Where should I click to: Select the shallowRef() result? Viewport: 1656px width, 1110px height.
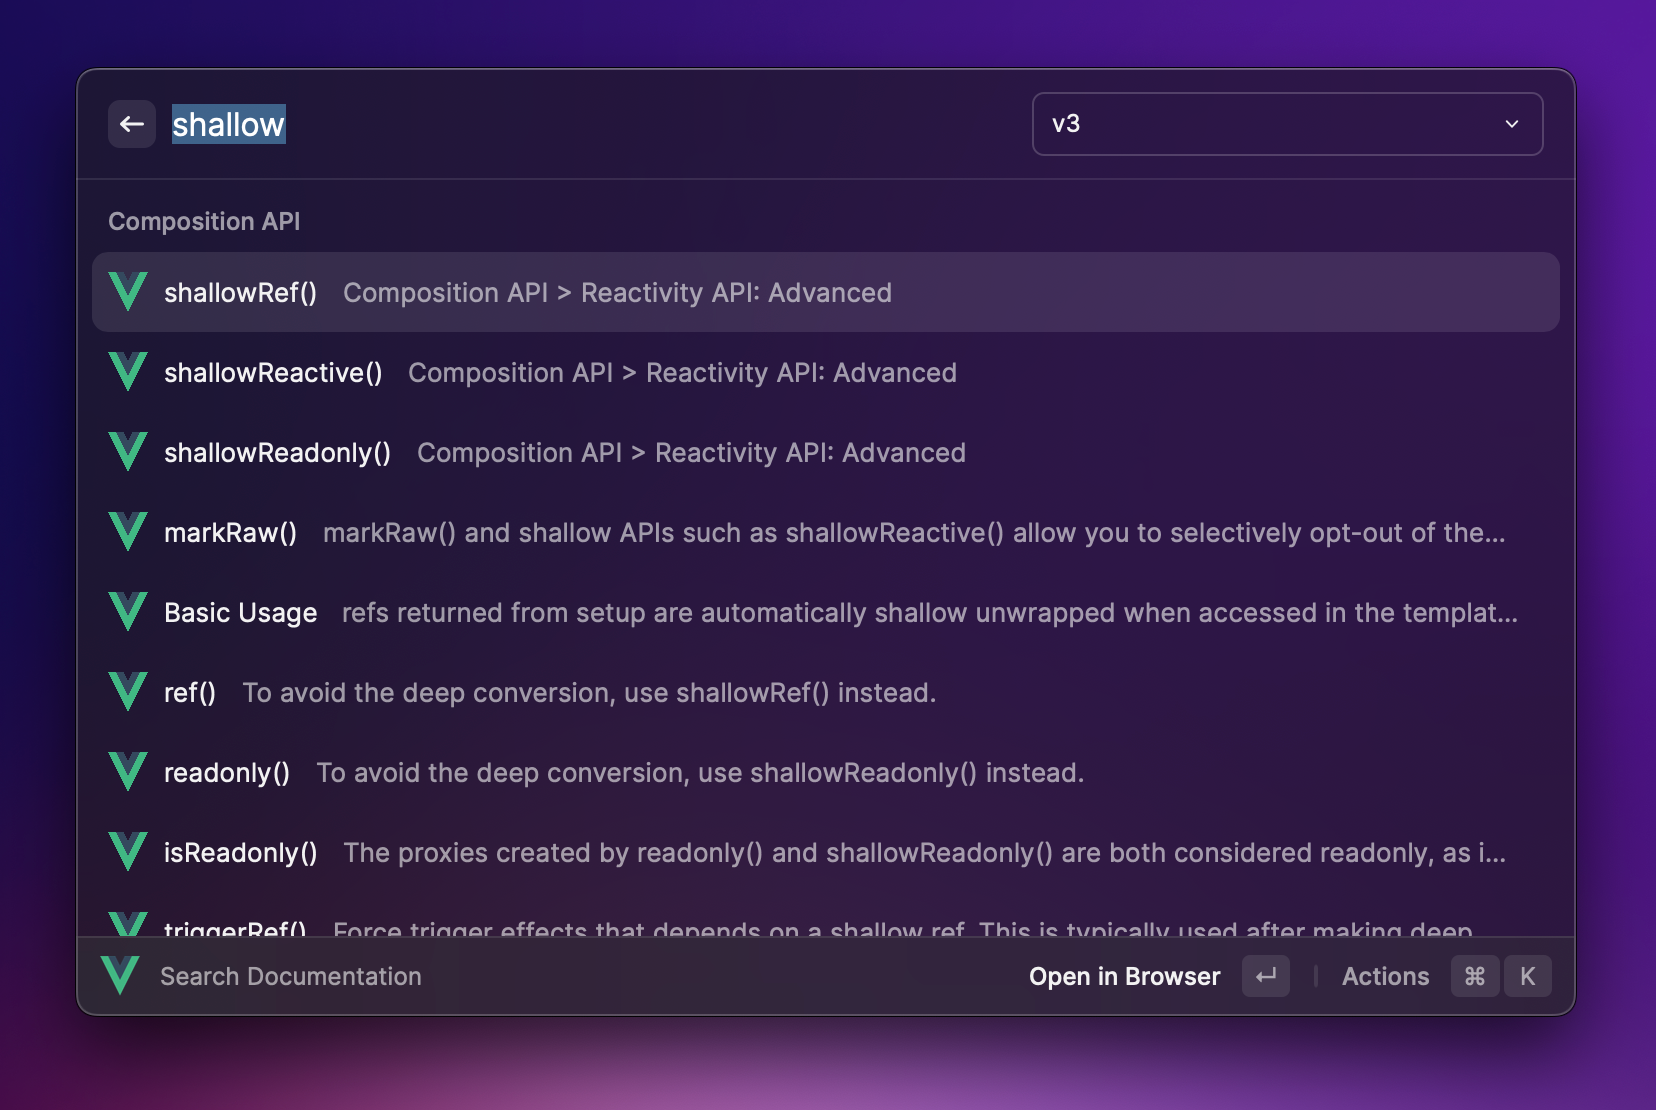(x=240, y=293)
